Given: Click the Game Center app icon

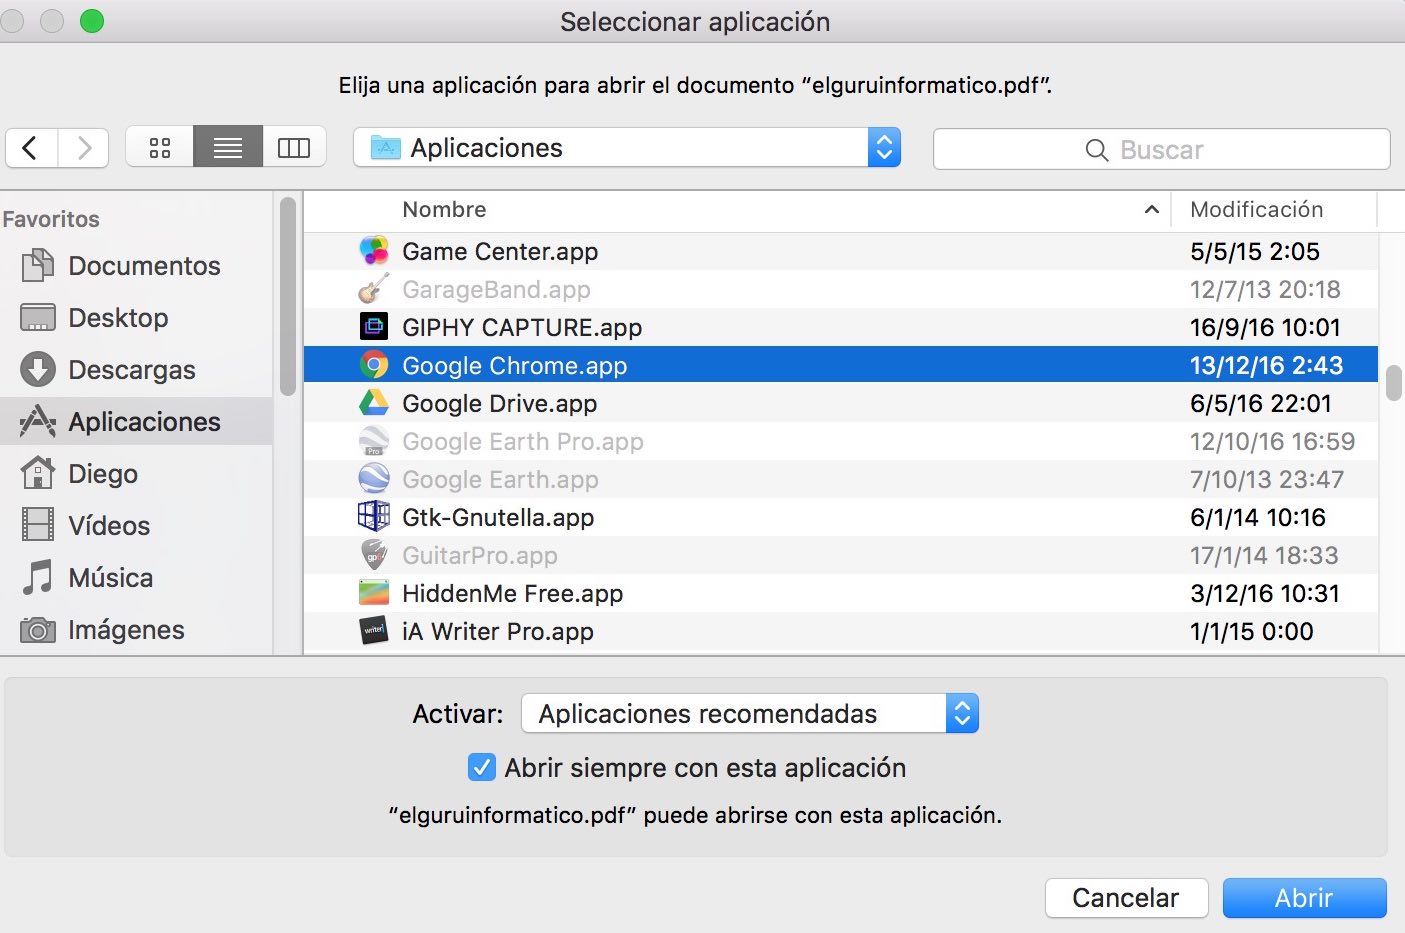Looking at the screenshot, I should pyautogui.click(x=374, y=251).
